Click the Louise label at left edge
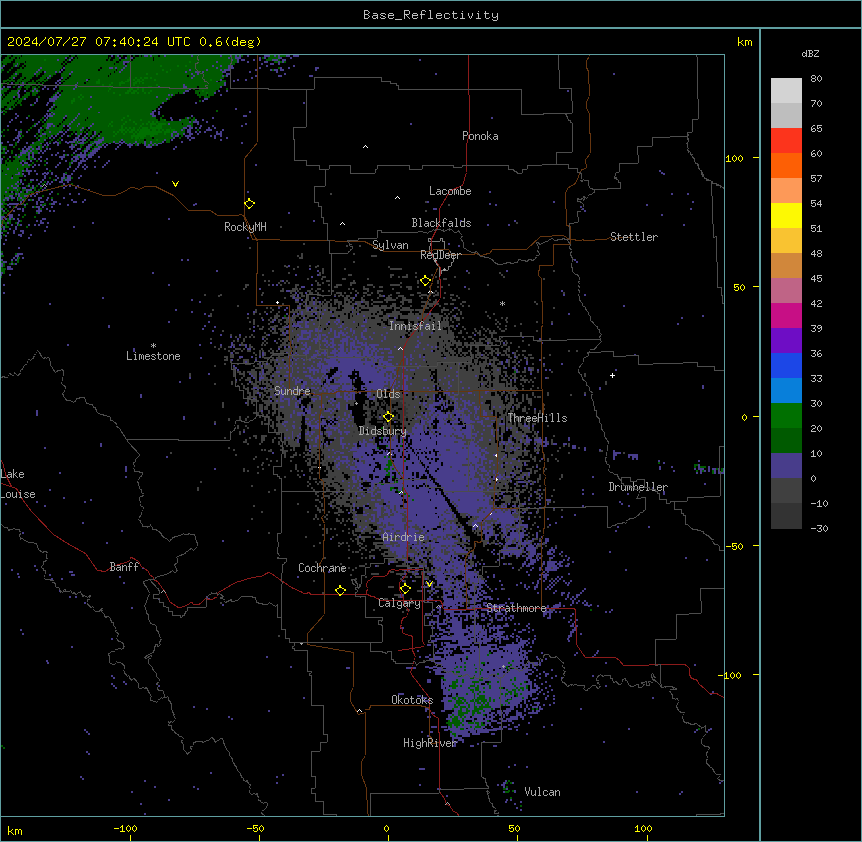The image size is (862, 842). 18,494
